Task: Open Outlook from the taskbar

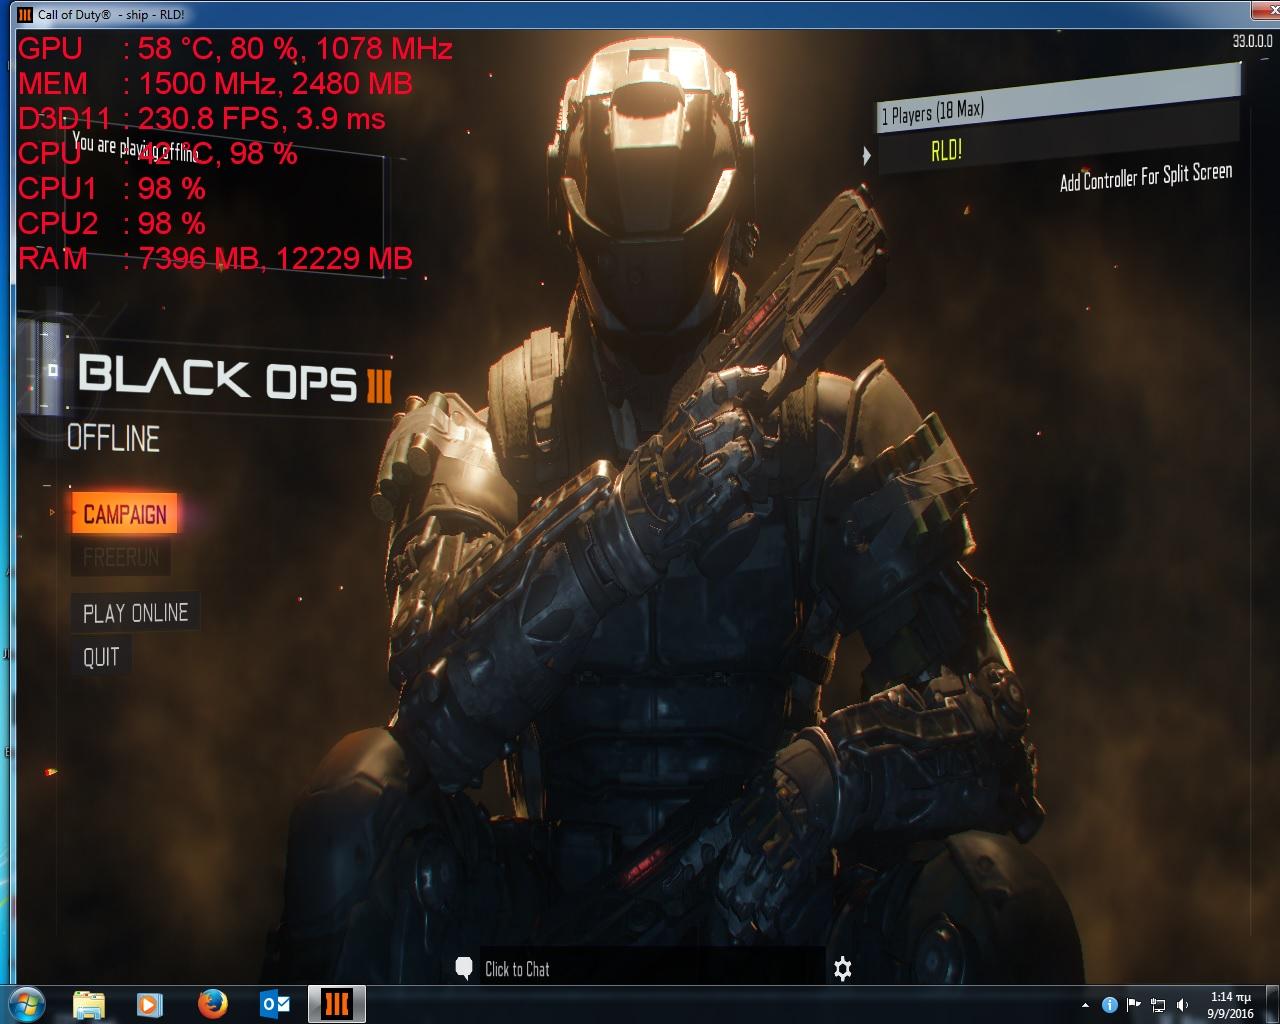Action: click(x=274, y=1004)
